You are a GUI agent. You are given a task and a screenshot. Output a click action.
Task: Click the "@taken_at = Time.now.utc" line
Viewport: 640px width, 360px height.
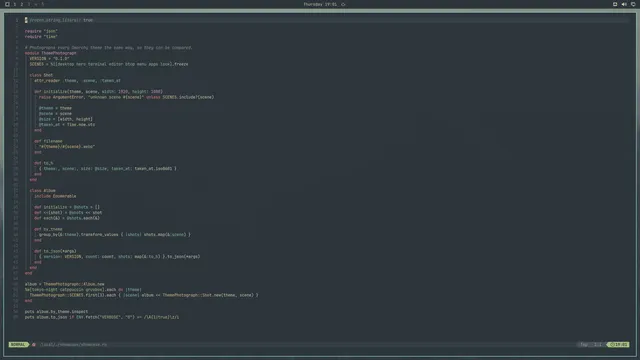67,125
